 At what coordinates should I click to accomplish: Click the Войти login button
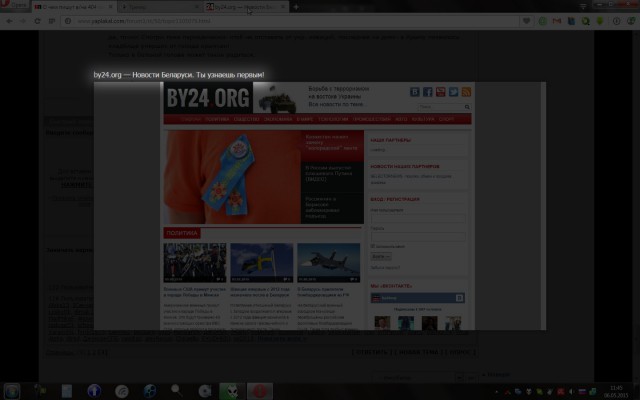(381, 256)
